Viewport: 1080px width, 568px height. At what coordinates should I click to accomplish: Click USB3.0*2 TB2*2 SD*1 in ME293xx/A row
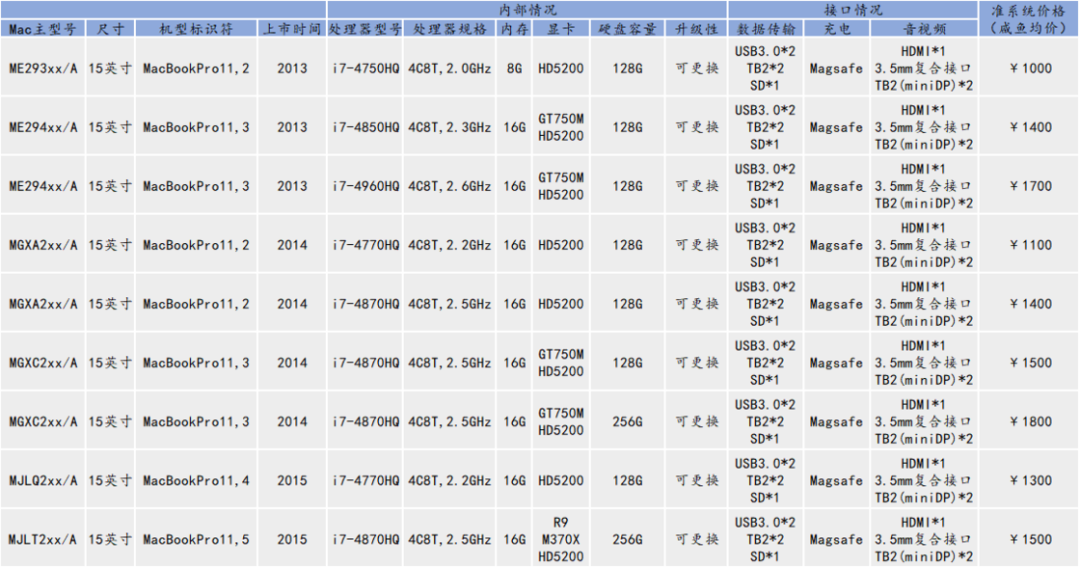(x=765, y=68)
